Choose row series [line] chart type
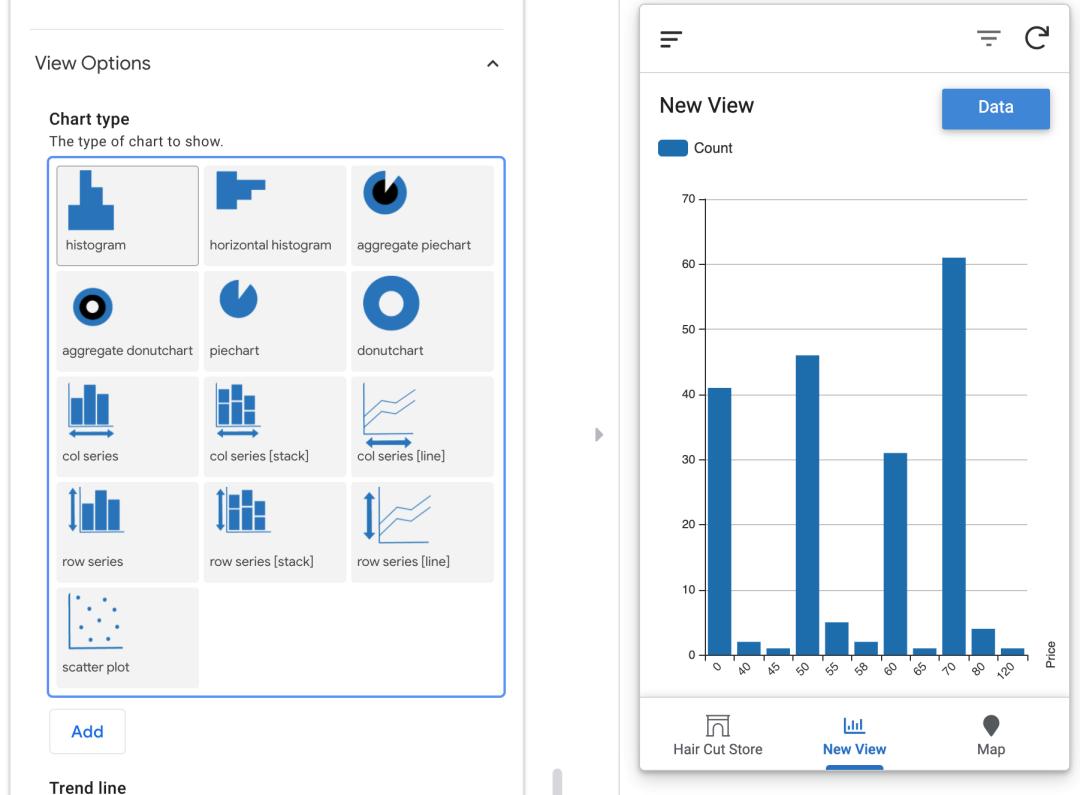The height and width of the screenshot is (795, 1080). [x=422, y=532]
